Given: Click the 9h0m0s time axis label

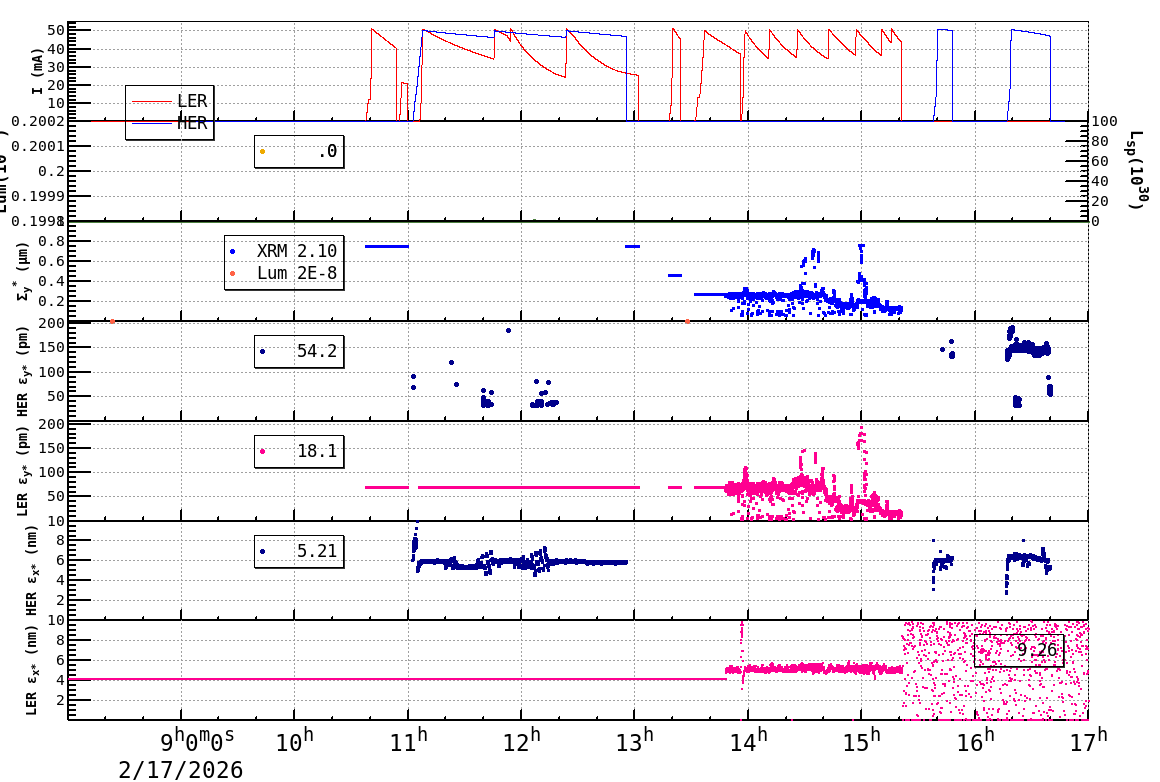Looking at the screenshot, I should [x=198, y=739].
